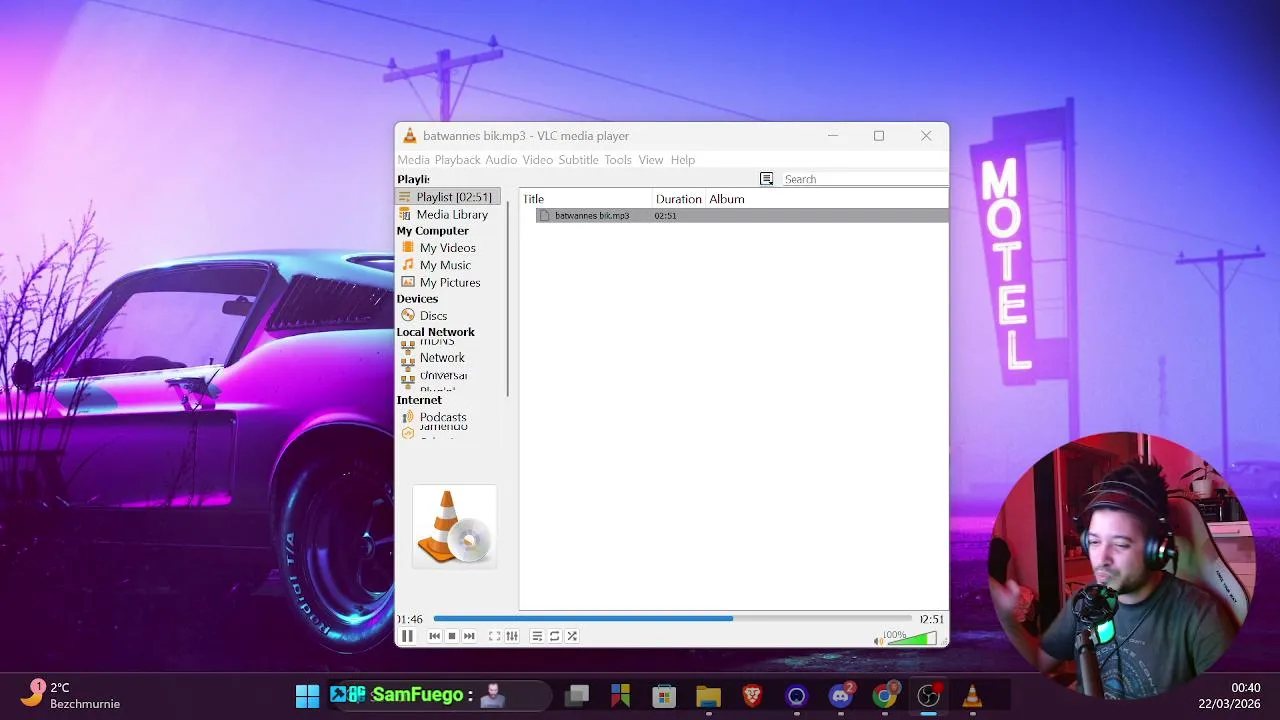Image resolution: width=1280 pixels, height=720 pixels.
Task: Open weather widget showing 2°C
Action: pyautogui.click(x=72, y=695)
